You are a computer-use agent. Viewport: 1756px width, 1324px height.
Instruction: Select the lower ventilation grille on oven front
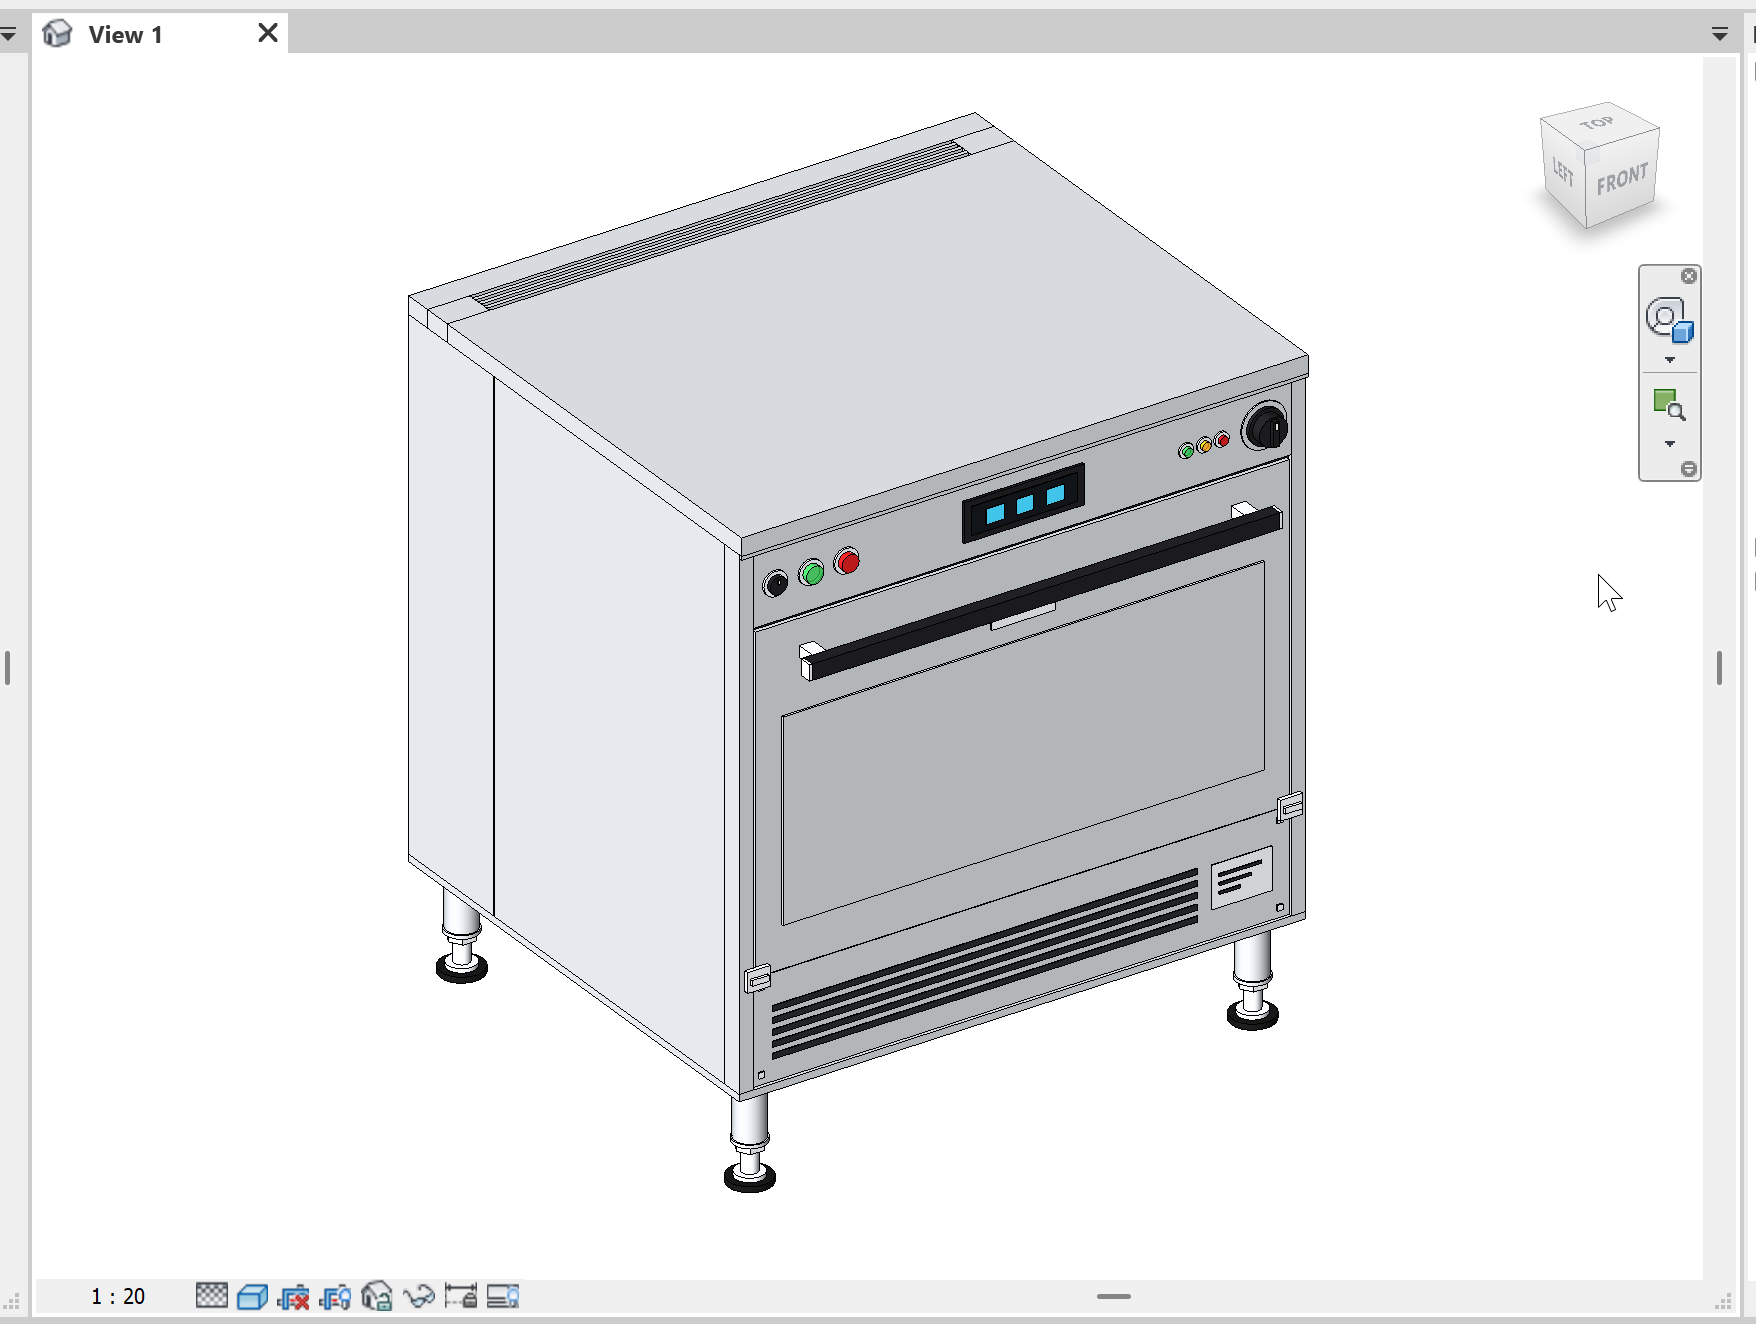pyautogui.click(x=985, y=964)
